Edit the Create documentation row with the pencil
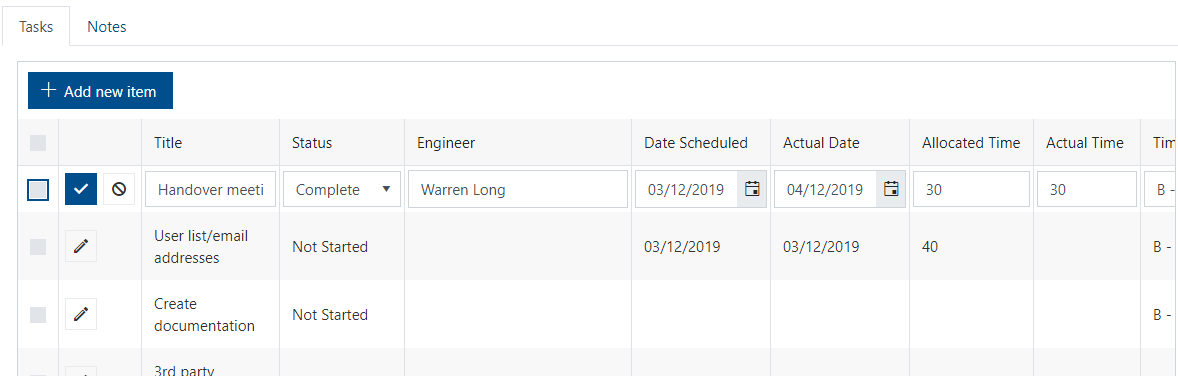This screenshot has height=376, width=1178. point(81,314)
